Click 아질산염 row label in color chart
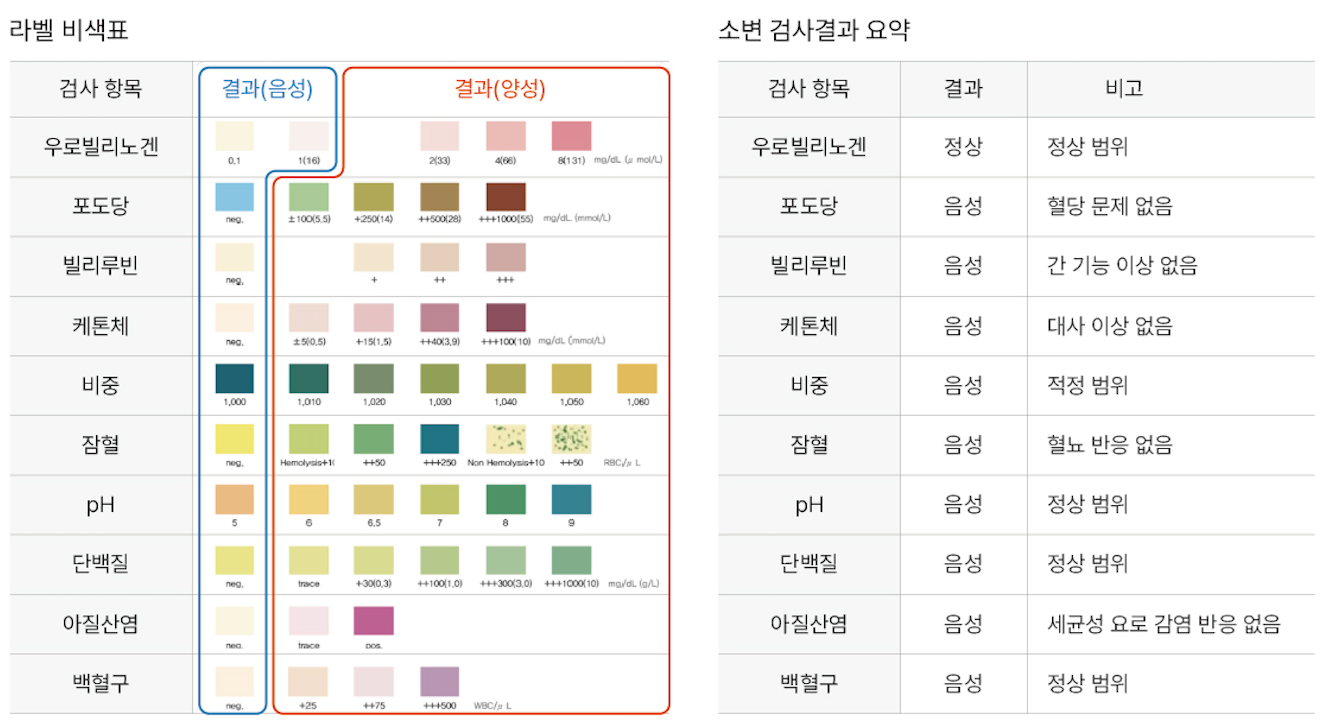The width and height of the screenshot is (1325, 725). (101, 624)
